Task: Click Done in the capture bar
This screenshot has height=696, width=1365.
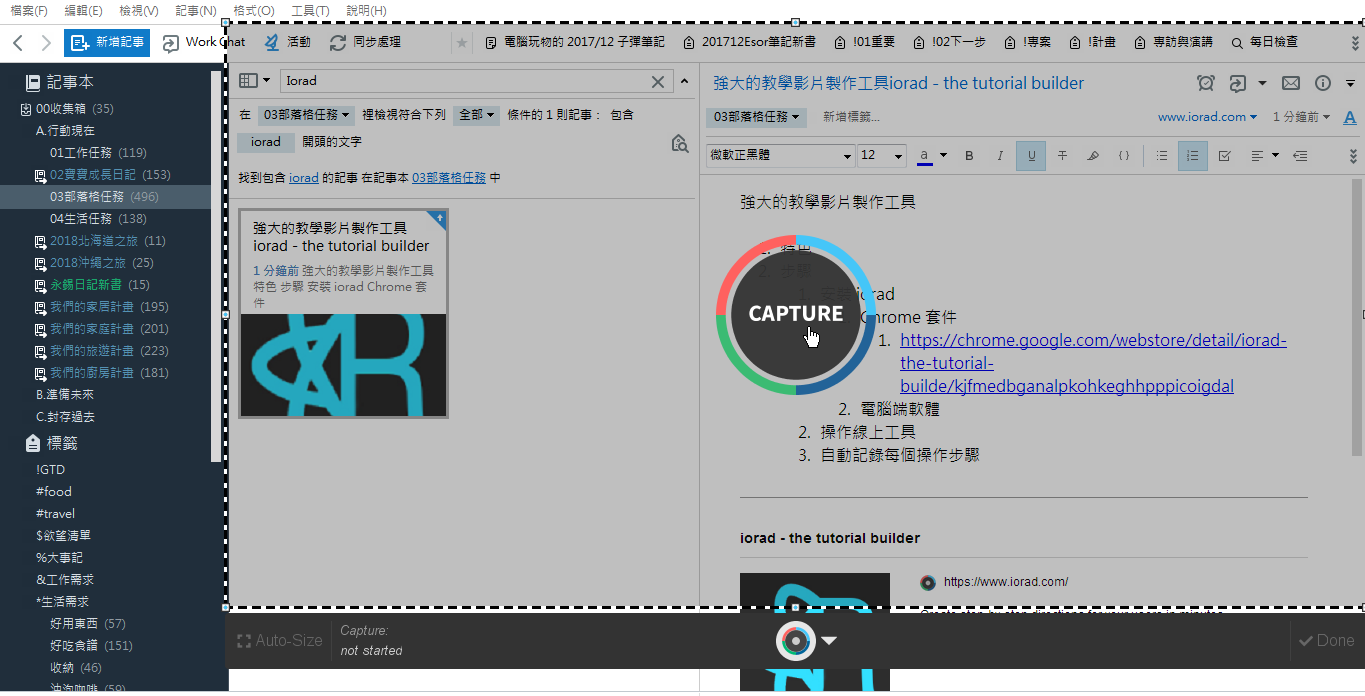Action: point(1326,640)
